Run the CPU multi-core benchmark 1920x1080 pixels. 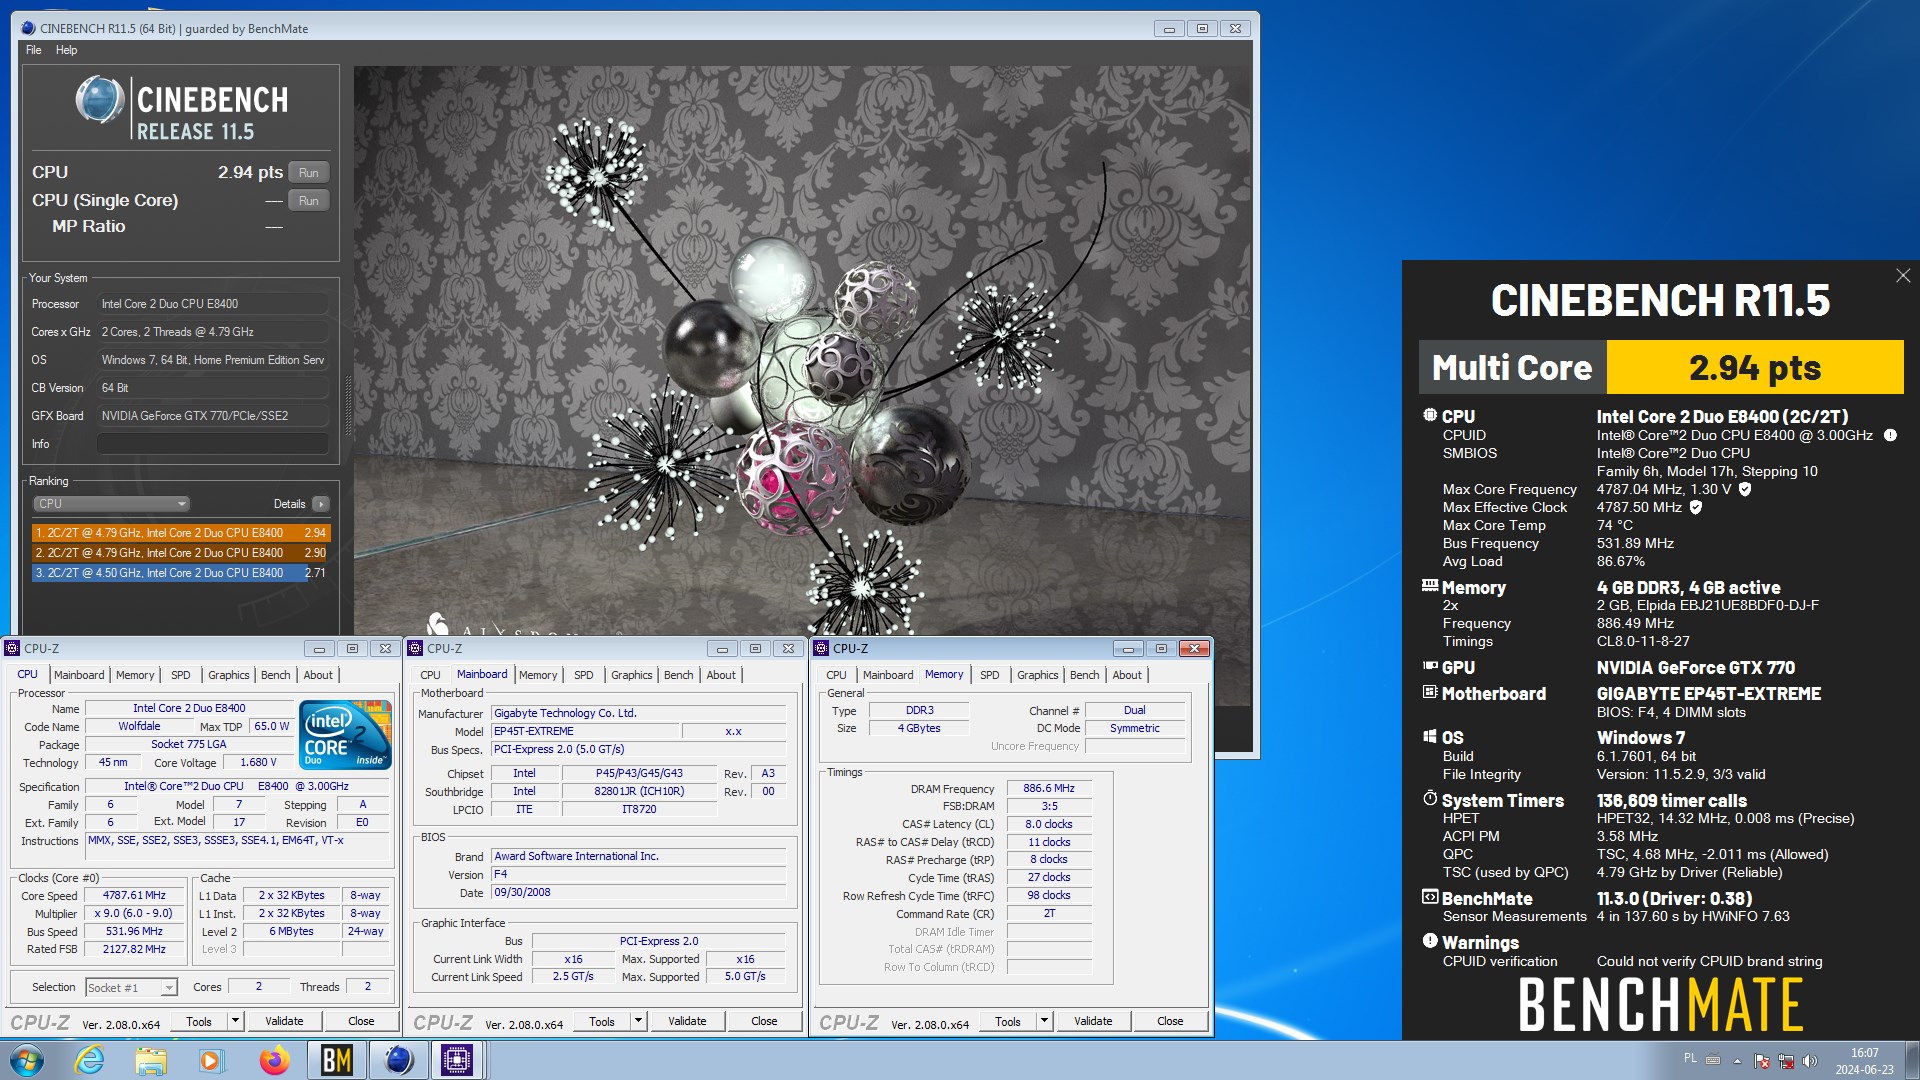click(308, 173)
